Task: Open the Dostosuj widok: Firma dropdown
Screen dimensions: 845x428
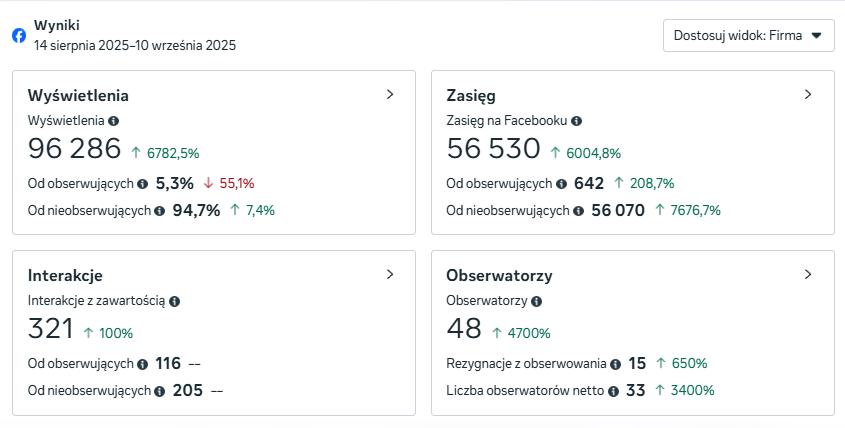Action: click(748, 35)
